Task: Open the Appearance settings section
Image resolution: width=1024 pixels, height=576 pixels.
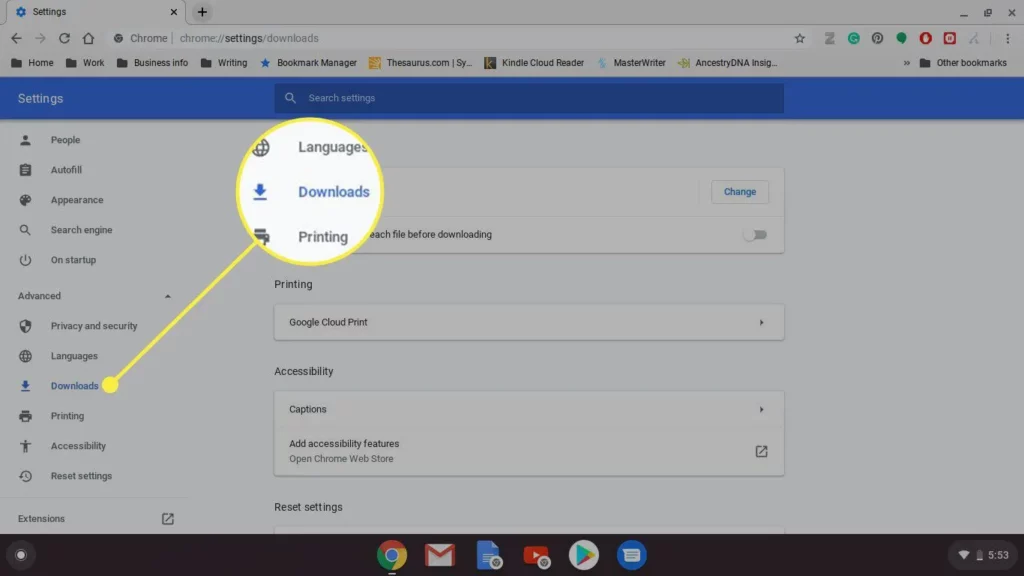Action: click(77, 200)
